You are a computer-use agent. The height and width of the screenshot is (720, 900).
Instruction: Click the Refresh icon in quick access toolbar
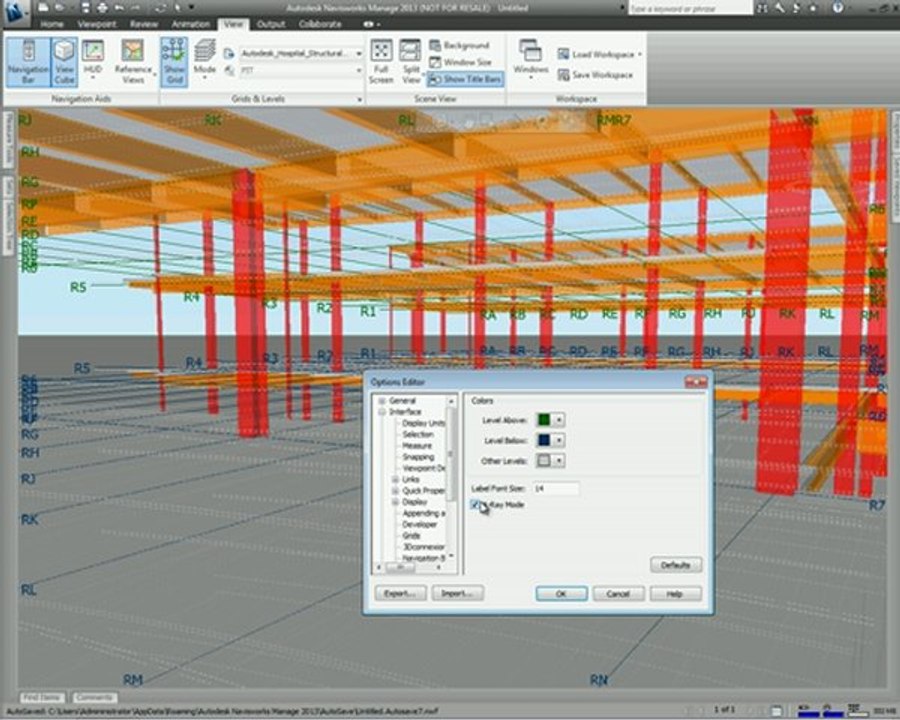click(x=160, y=7)
